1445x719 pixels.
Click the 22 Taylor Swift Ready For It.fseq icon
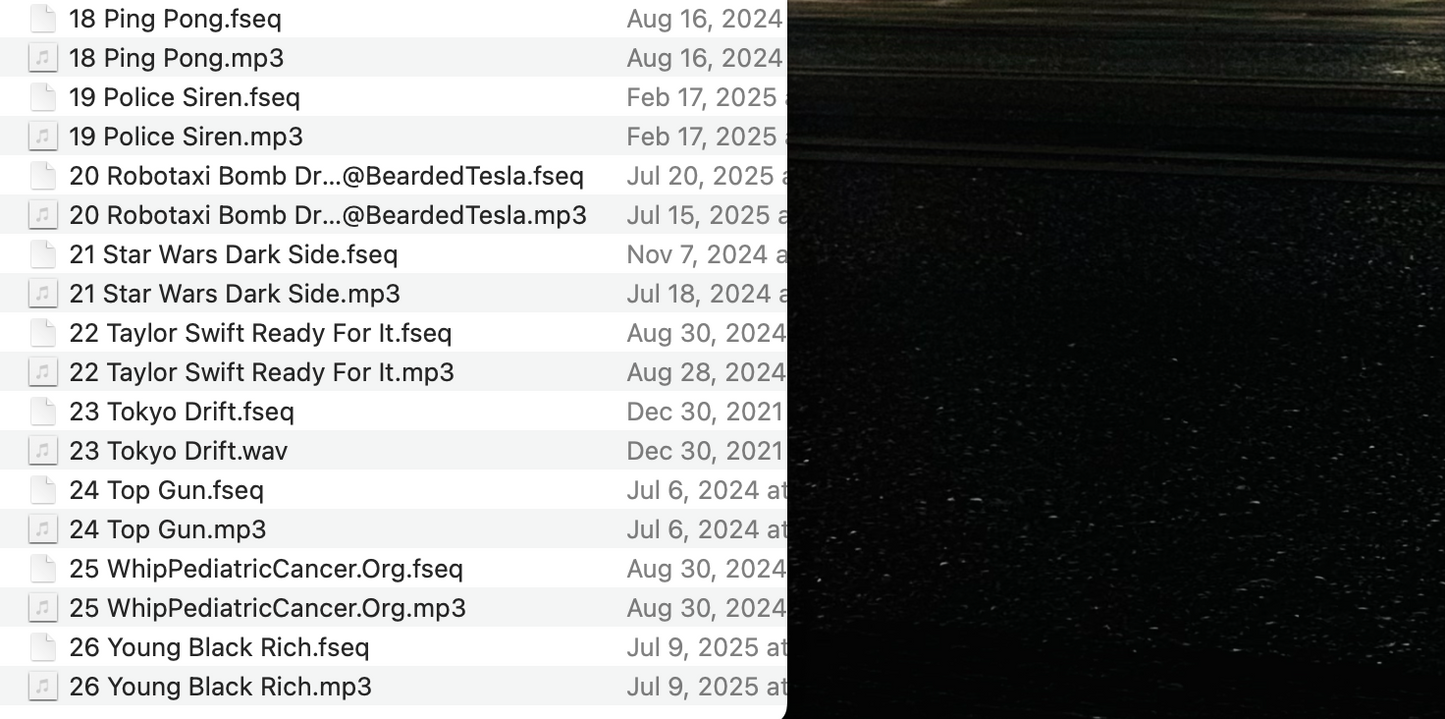coord(42,333)
